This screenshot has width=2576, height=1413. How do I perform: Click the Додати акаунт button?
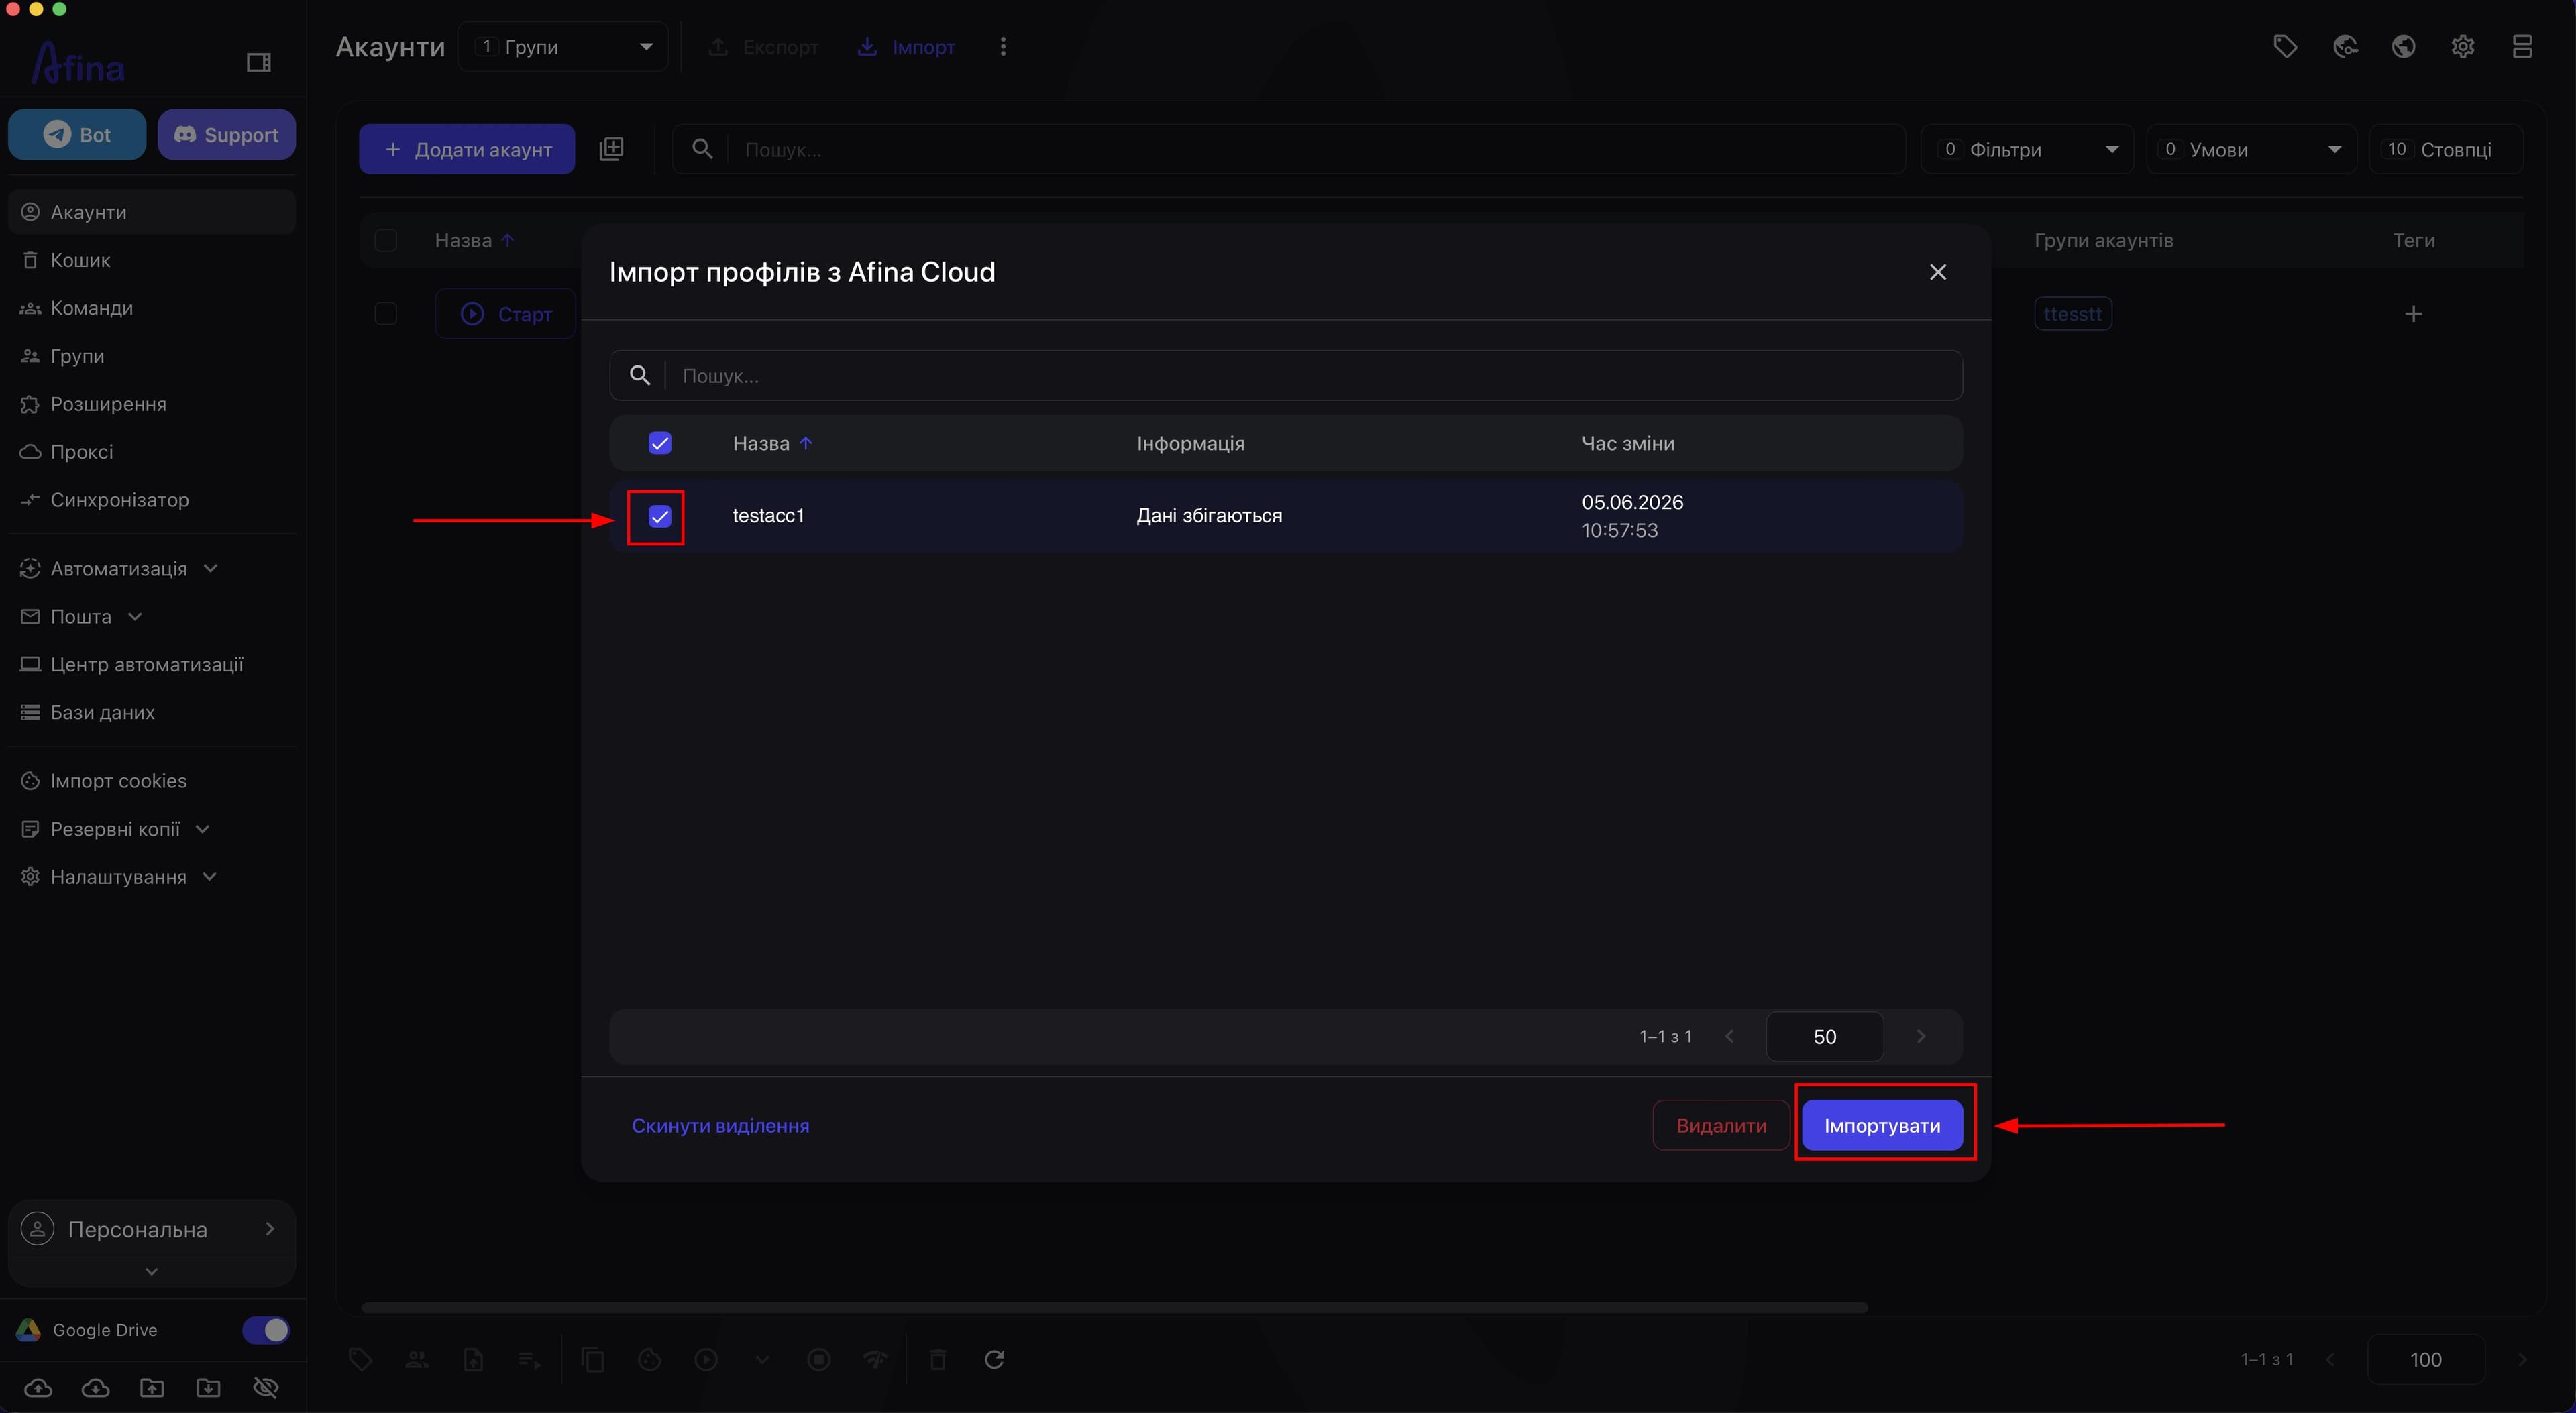pyautogui.click(x=467, y=149)
